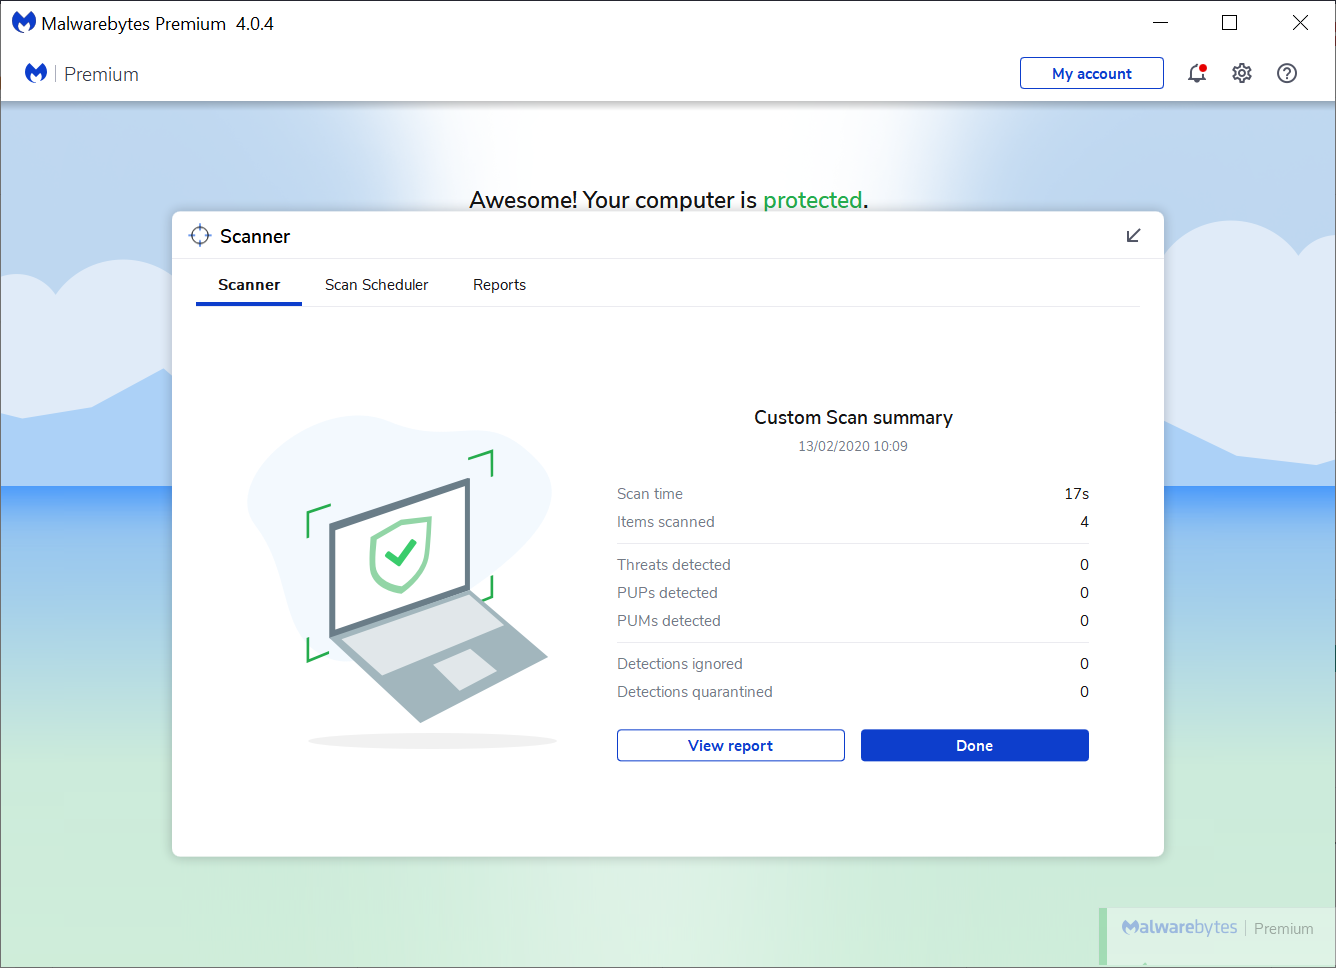Click the green word protected
This screenshot has height=968, width=1336.
(813, 200)
